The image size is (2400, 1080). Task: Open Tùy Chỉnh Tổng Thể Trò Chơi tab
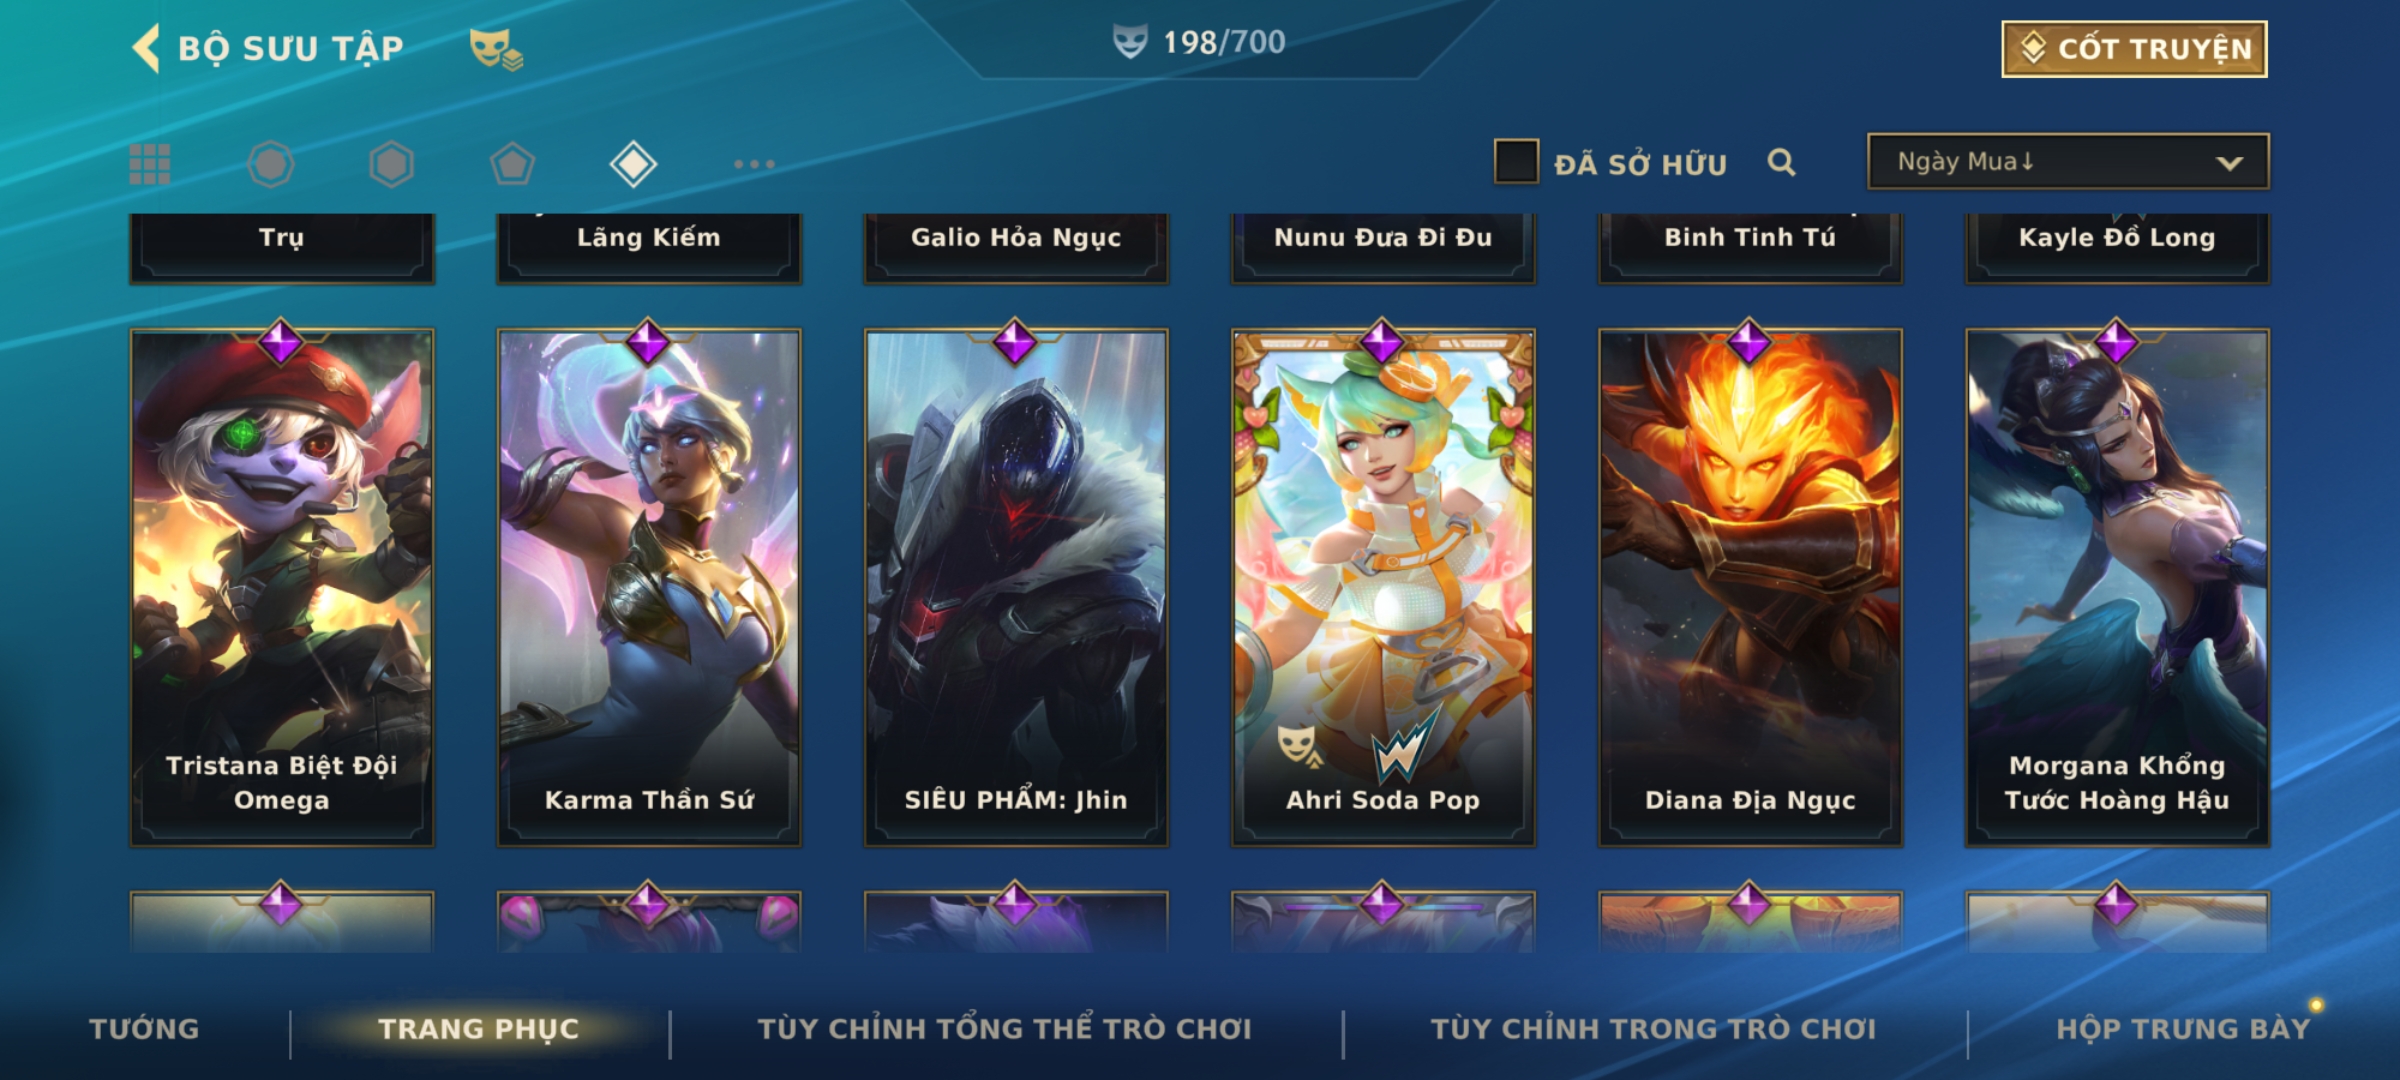pos(1004,1029)
